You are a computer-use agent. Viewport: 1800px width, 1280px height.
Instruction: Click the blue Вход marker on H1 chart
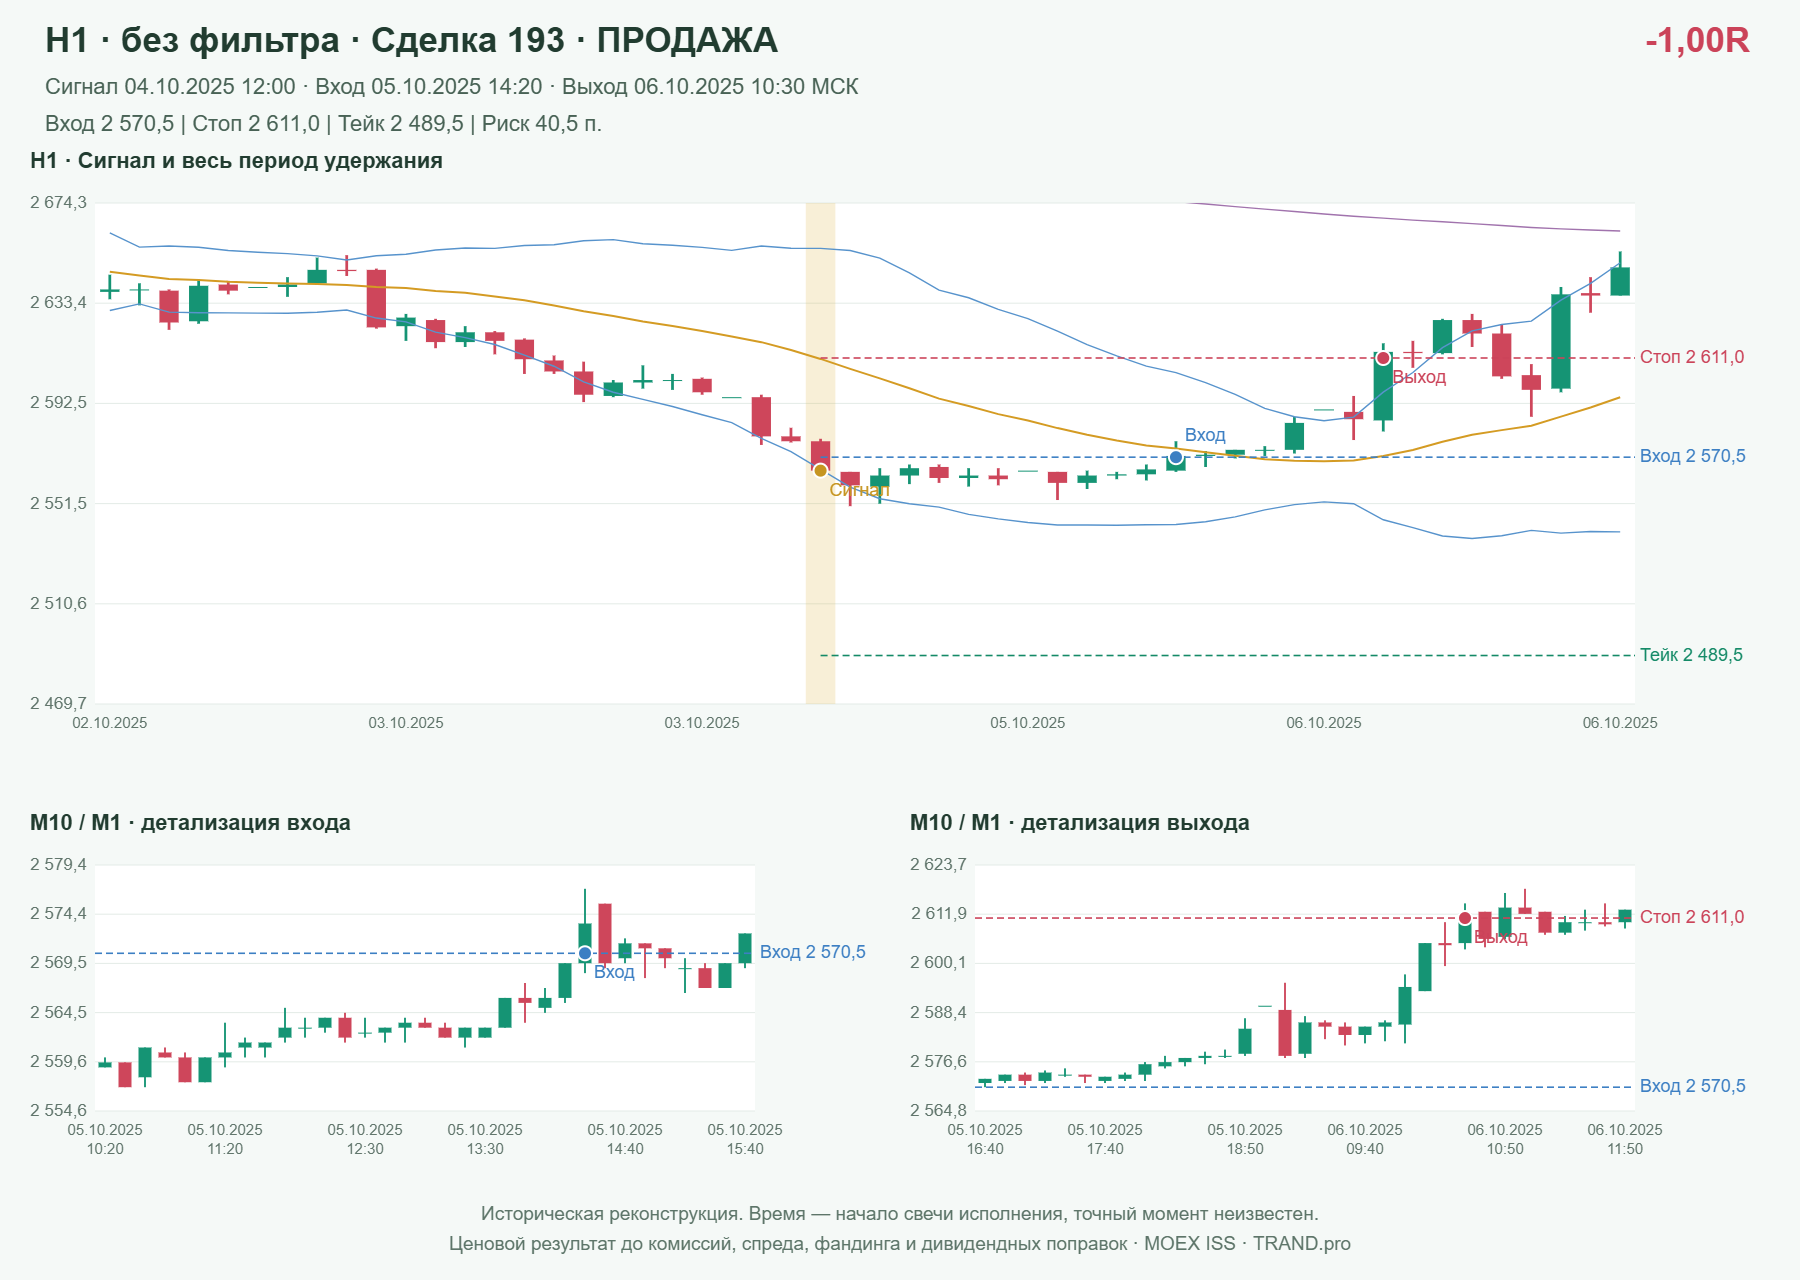pos(1176,458)
